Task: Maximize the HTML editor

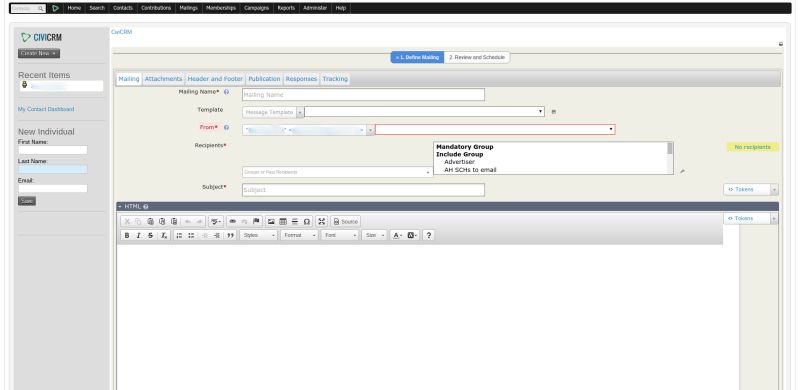Action: click(321, 222)
